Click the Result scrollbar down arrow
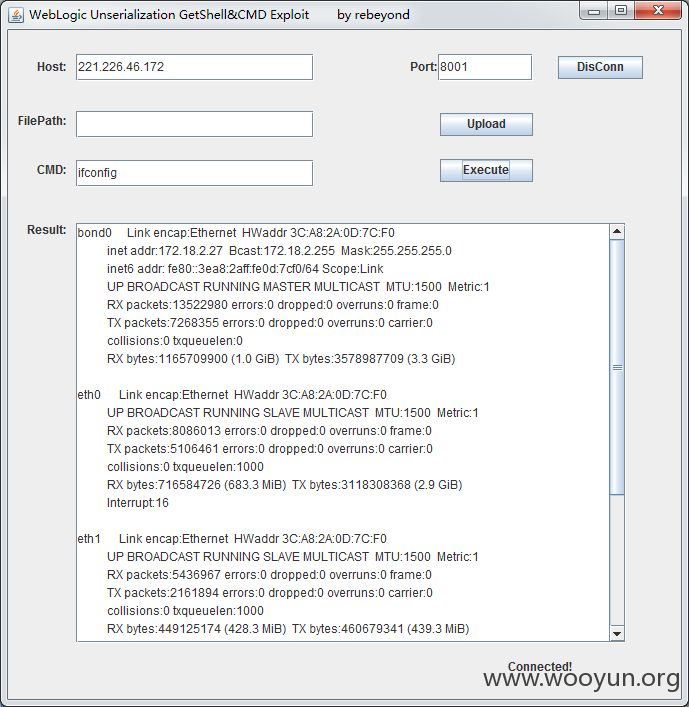Viewport: 689px width, 707px height. click(617, 634)
